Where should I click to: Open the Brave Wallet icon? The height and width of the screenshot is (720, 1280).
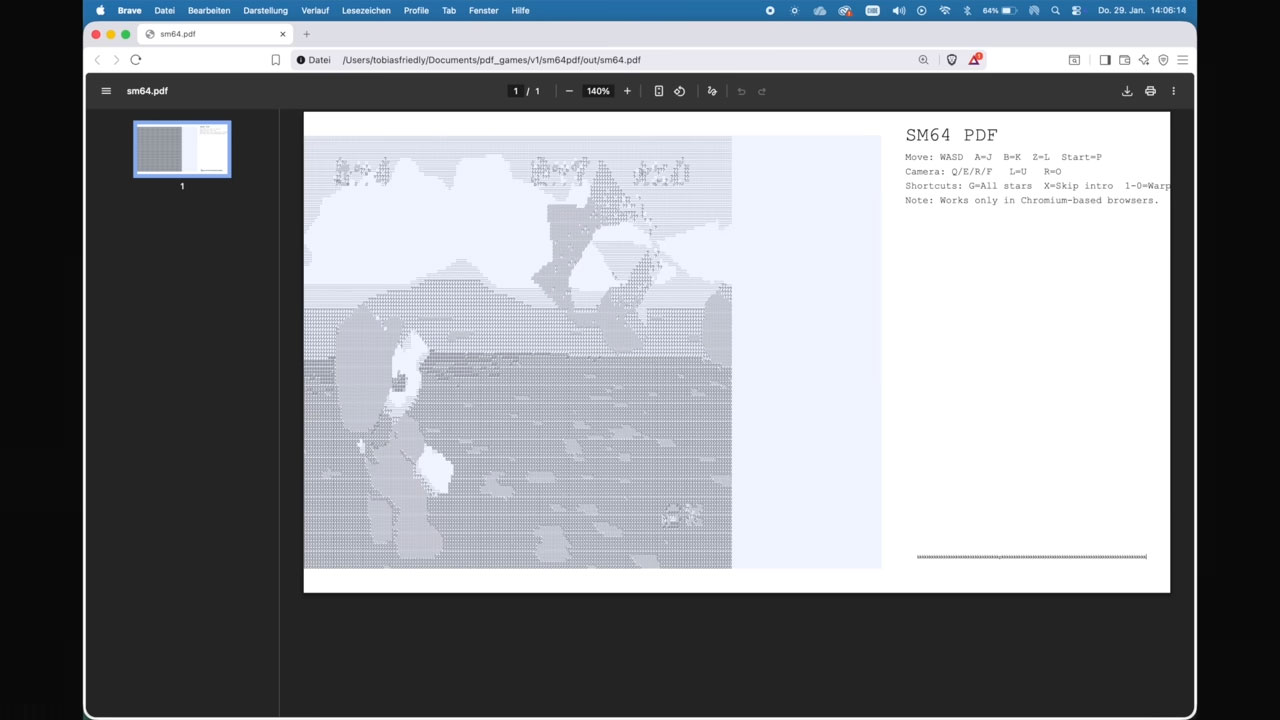[x=1124, y=60]
